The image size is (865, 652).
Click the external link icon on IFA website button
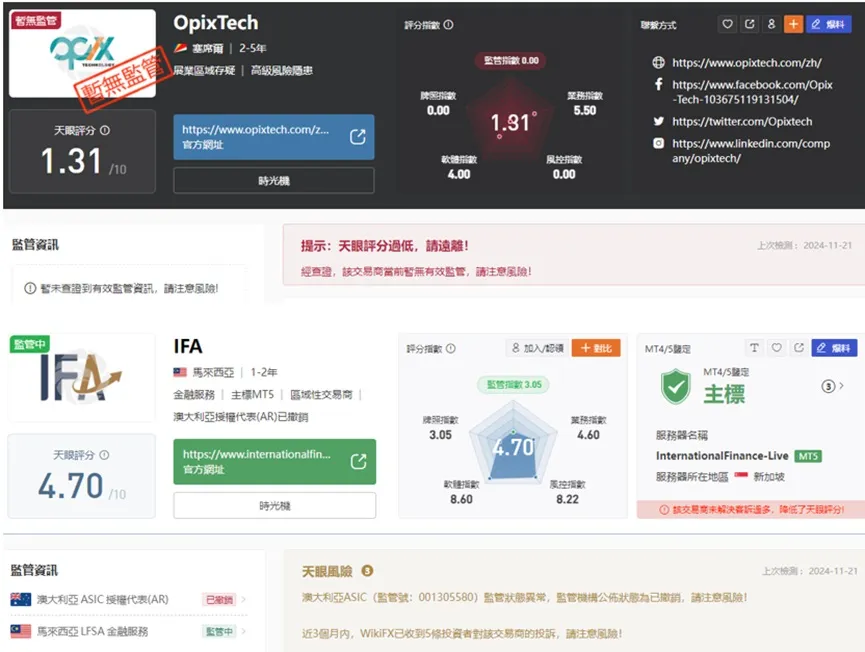[x=359, y=461]
